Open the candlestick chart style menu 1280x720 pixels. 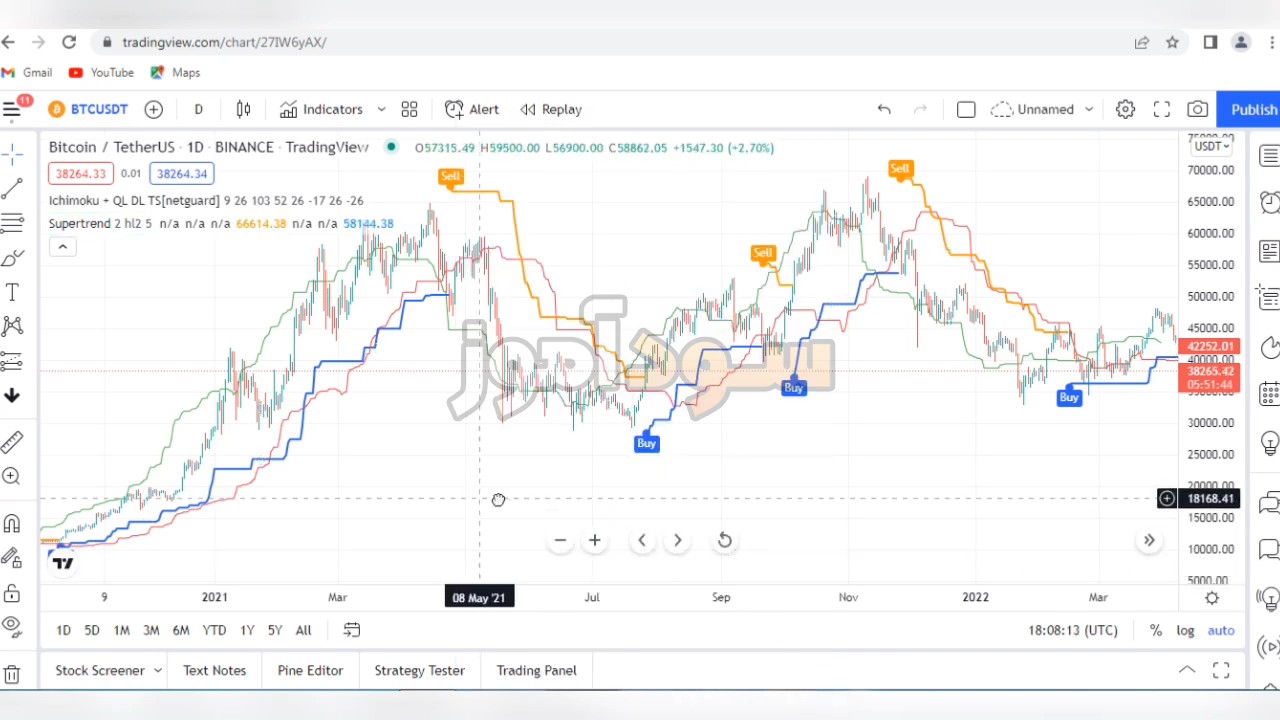[243, 109]
